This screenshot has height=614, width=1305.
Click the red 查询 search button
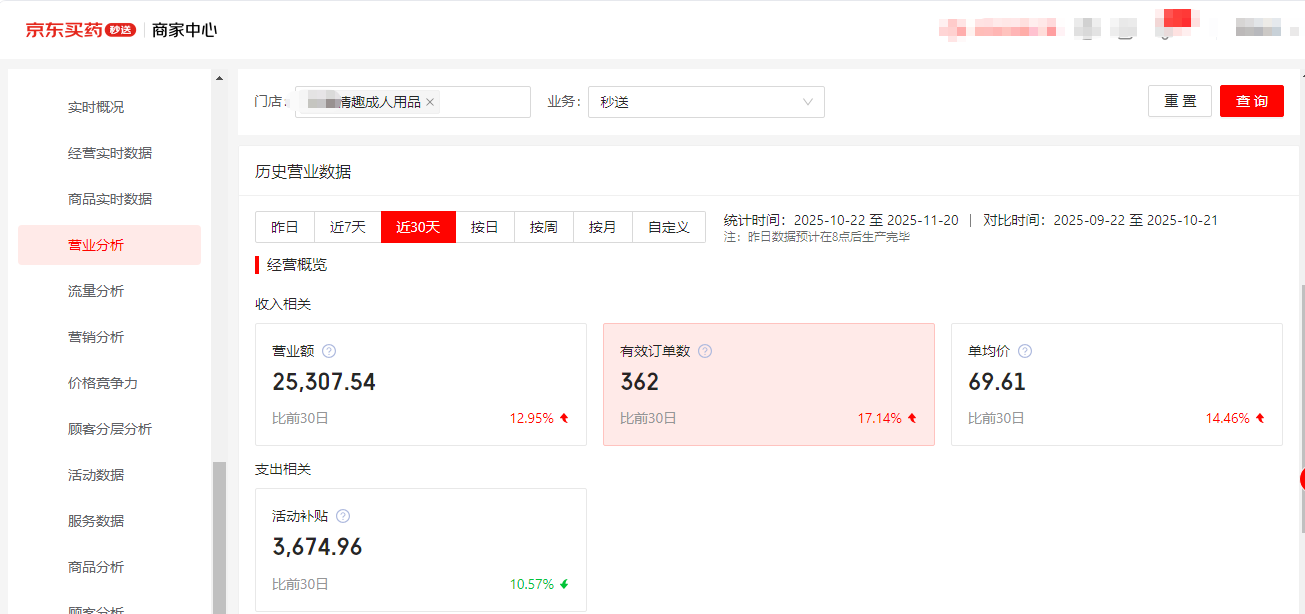pos(1251,101)
